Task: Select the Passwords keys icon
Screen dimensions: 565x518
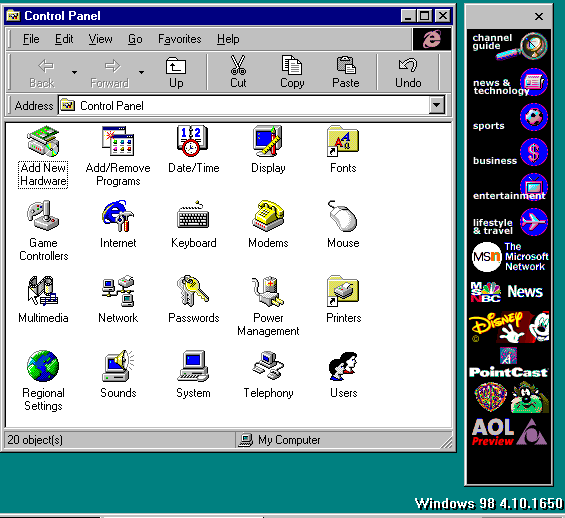Action: click(192, 291)
